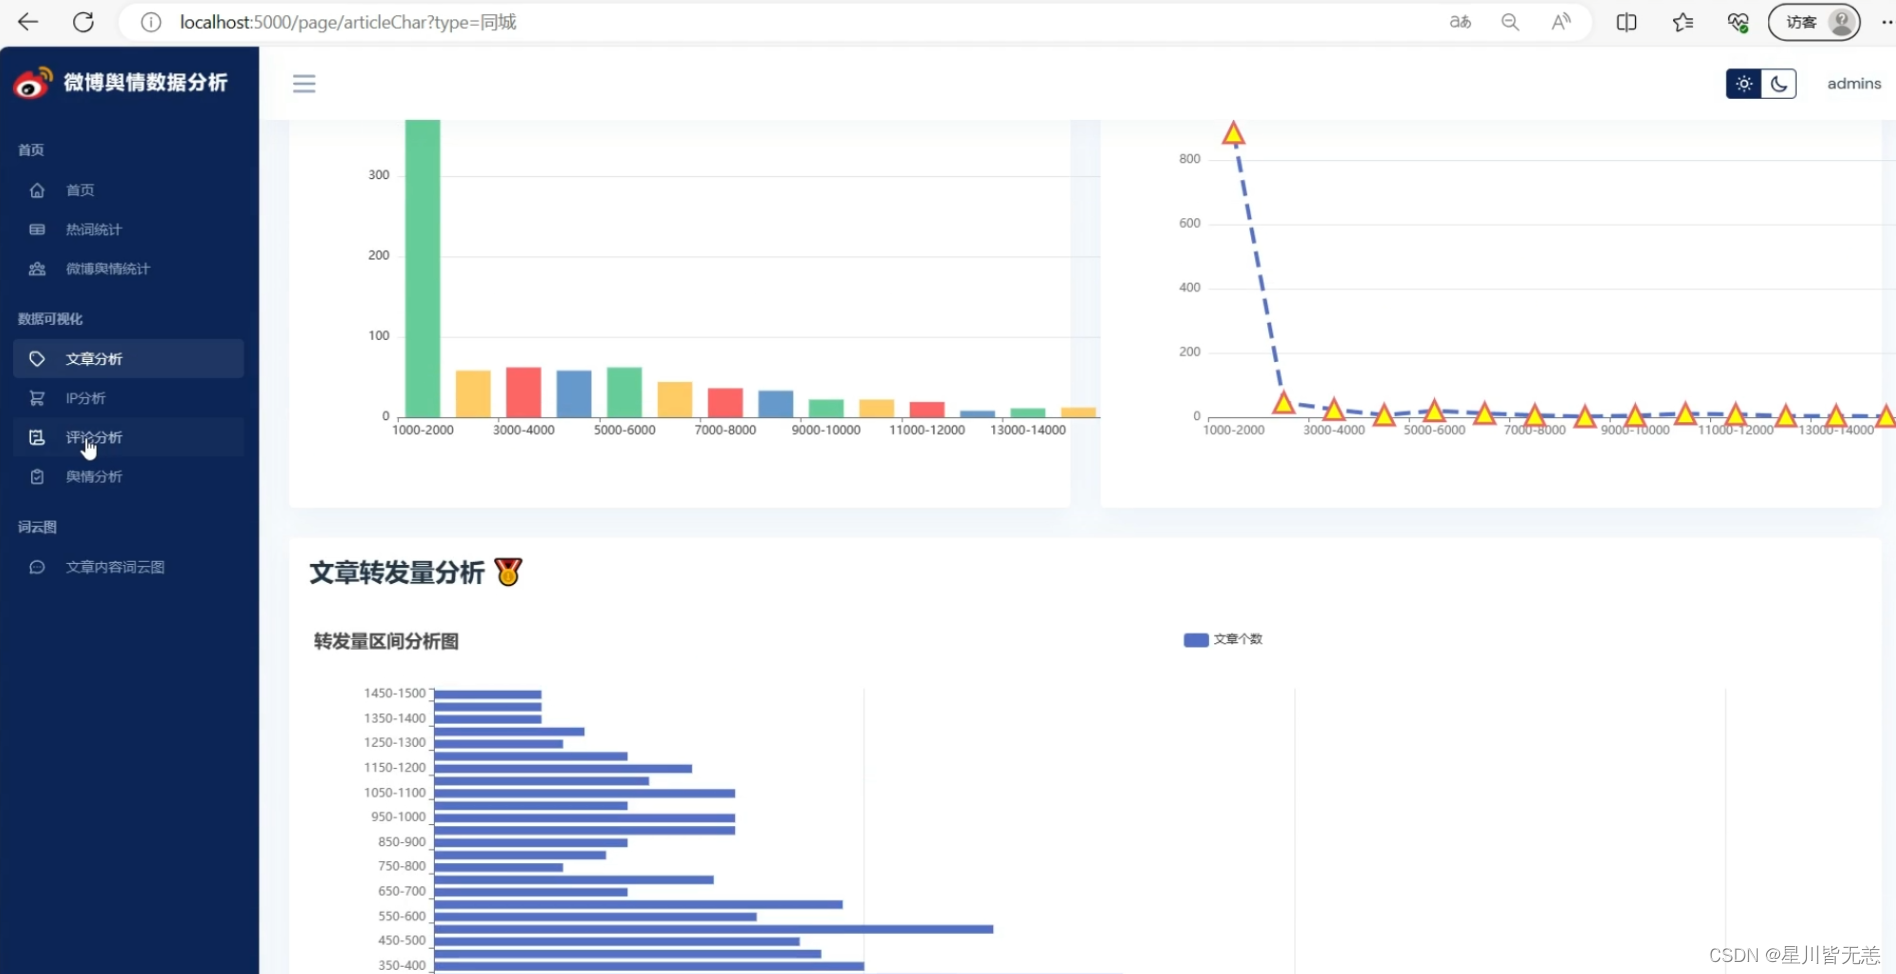Click the 1450-1500 horizontal bar
Image resolution: width=1896 pixels, height=974 pixels.
click(488, 694)
